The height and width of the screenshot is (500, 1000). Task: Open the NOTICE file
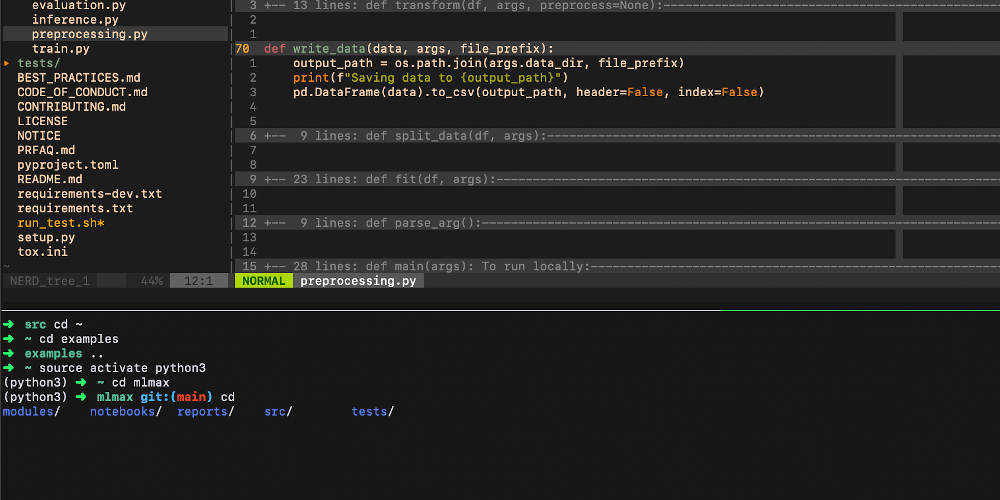pyautogui.click(x=39, y=136)
